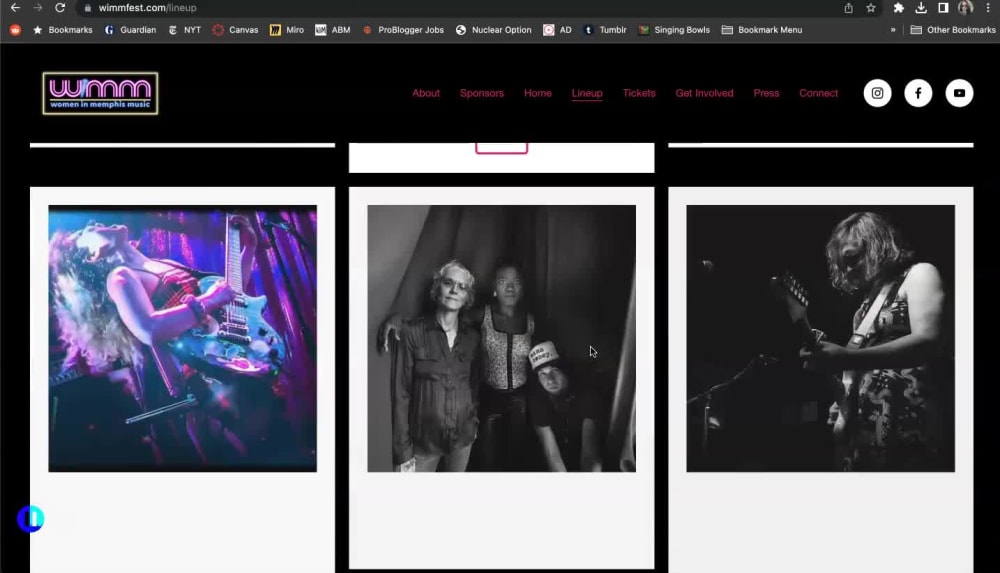This screenshot has width=1000, height=573.
Task: Open the Reddit bookmark icon
Action: click(x=15, y=30)
